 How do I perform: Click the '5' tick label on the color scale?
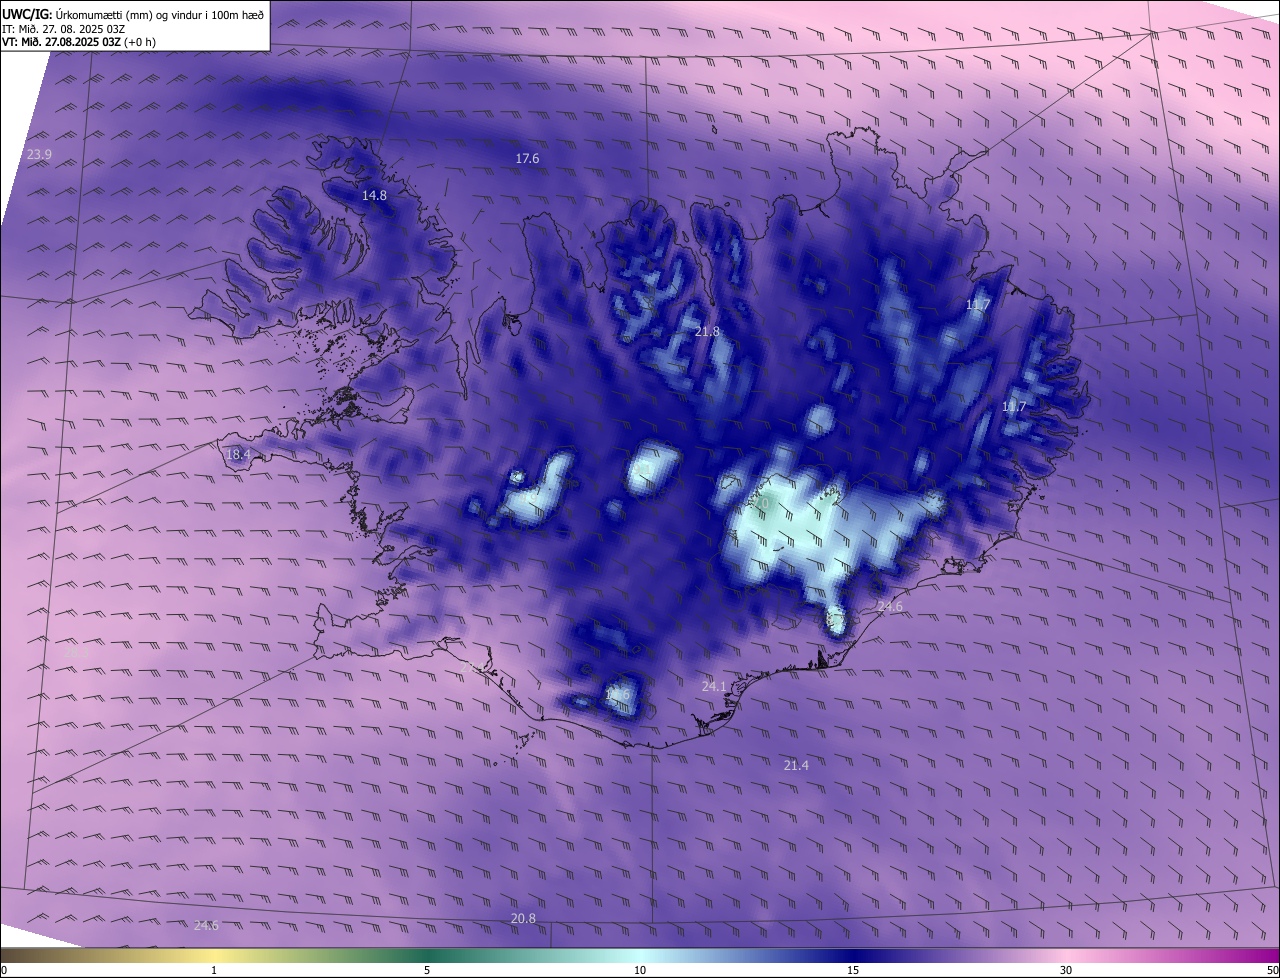pyautogui.click(x=427, y=970)
